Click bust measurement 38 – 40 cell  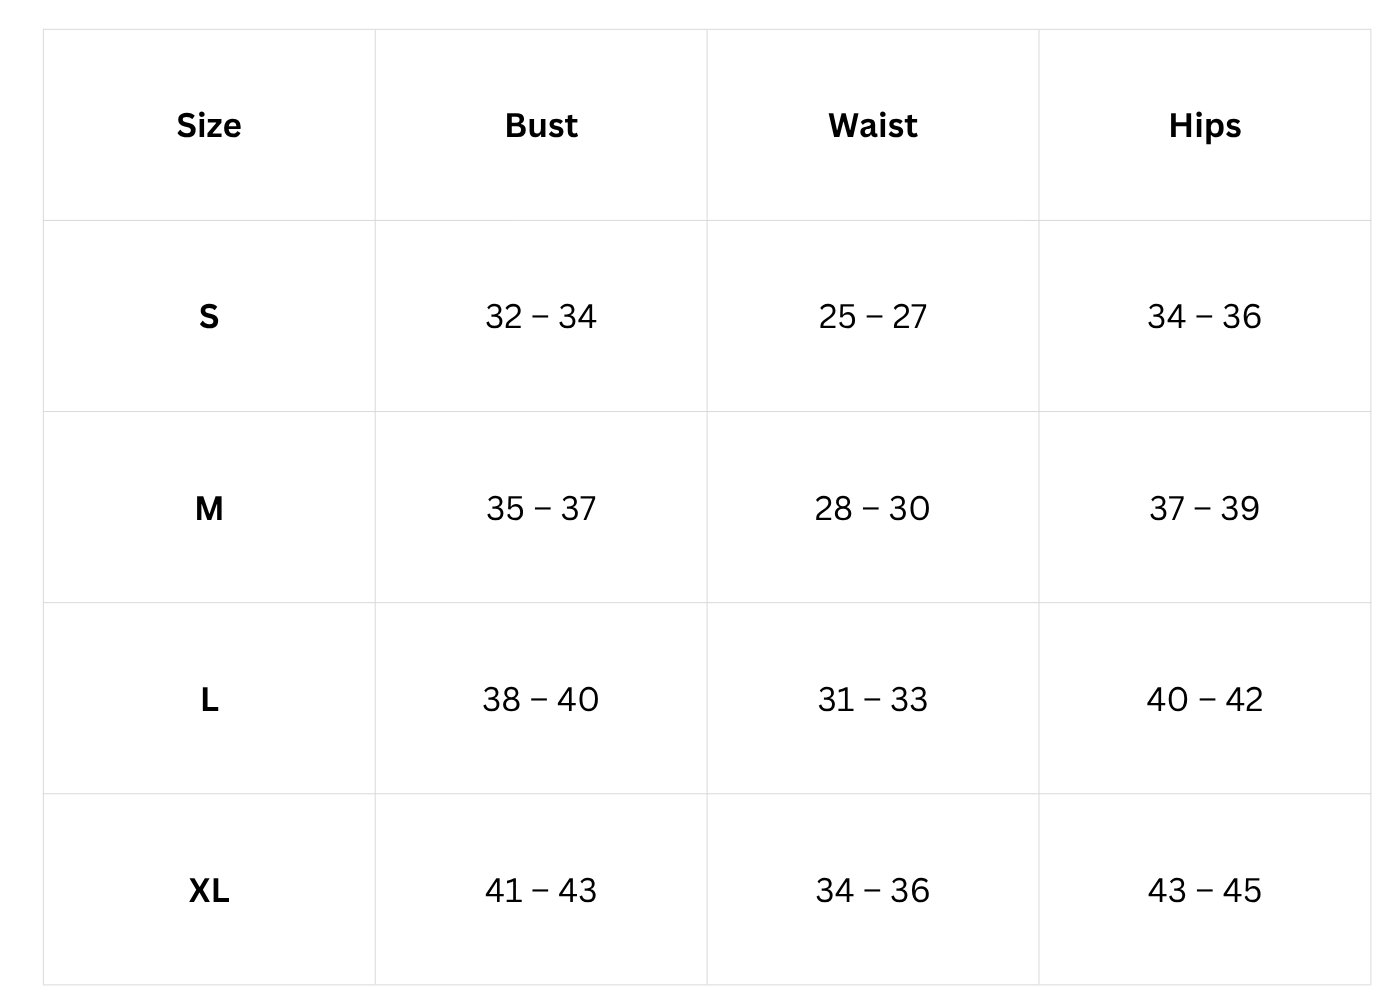coord(541,699)
